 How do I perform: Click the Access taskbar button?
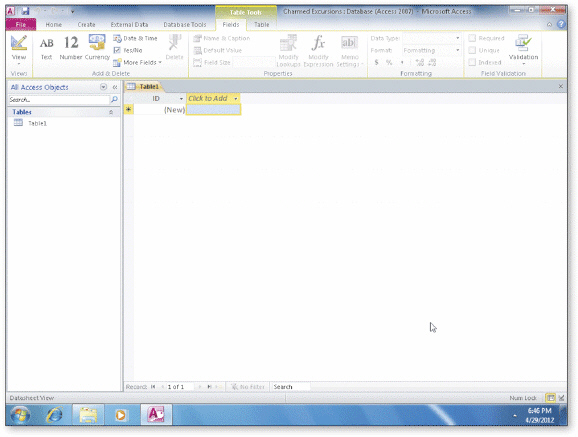(x=156, y=415)
